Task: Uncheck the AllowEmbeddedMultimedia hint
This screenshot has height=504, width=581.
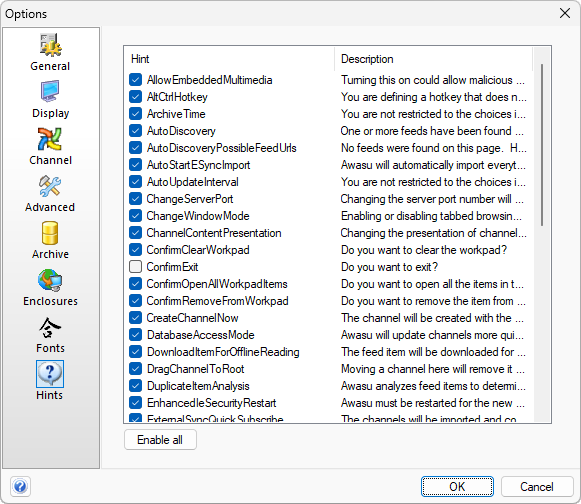Action: [136, 80]
